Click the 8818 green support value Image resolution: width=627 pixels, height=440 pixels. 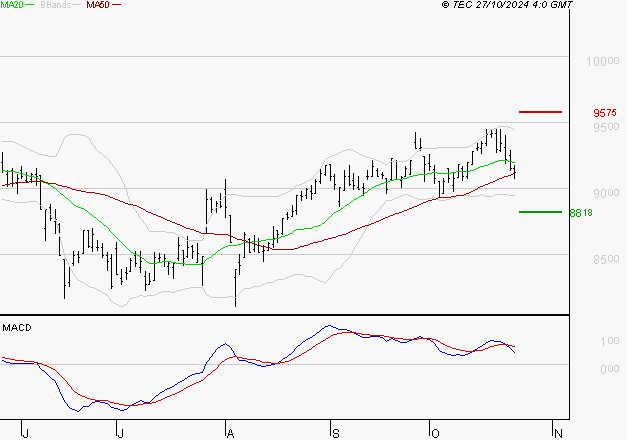pos(581,213)
